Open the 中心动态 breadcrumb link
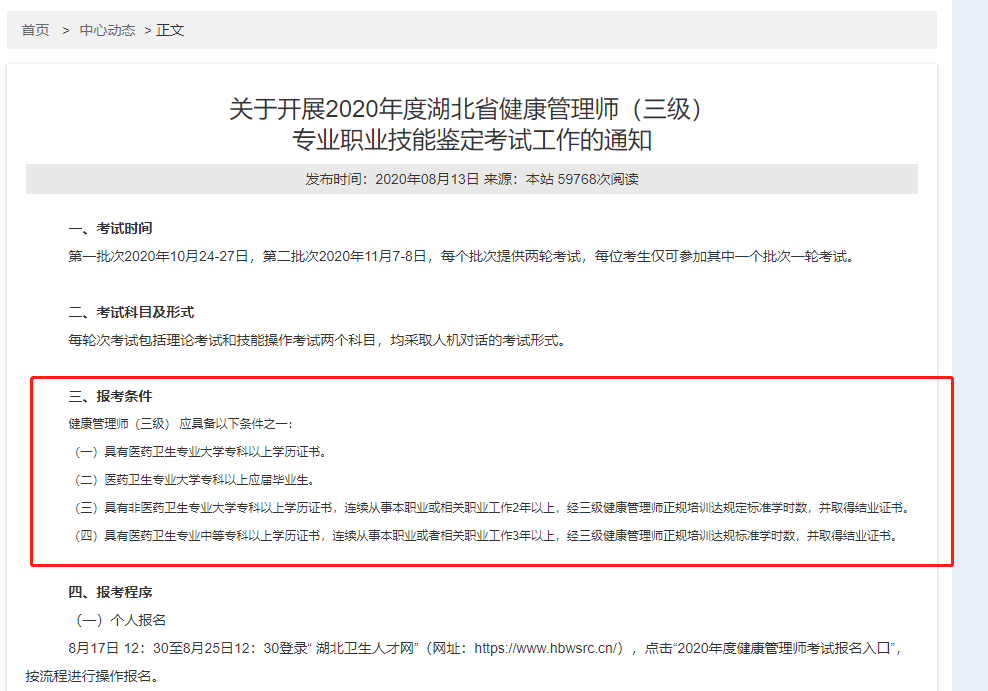Image resolution: width=988 pixels, height=691 pixels. coord(107,30)
